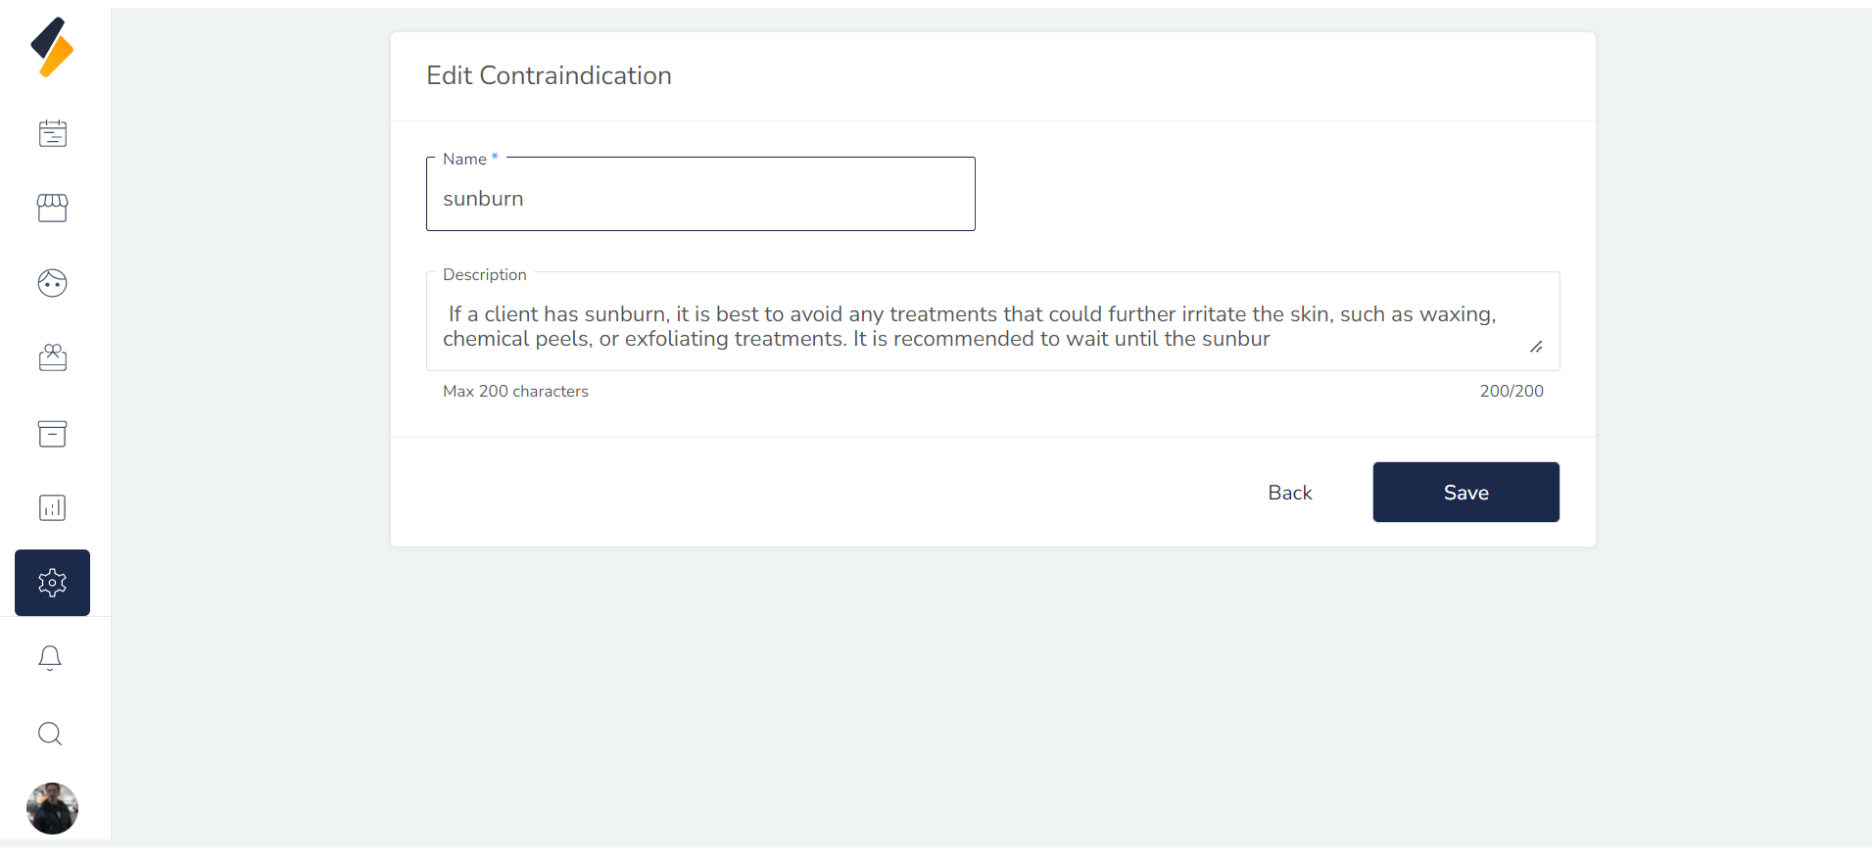Image resolution: width=1872 pixels, height=855 pixels.
Task: Click the Edit Contraindication heading
Action: click(x=549, y=76)
